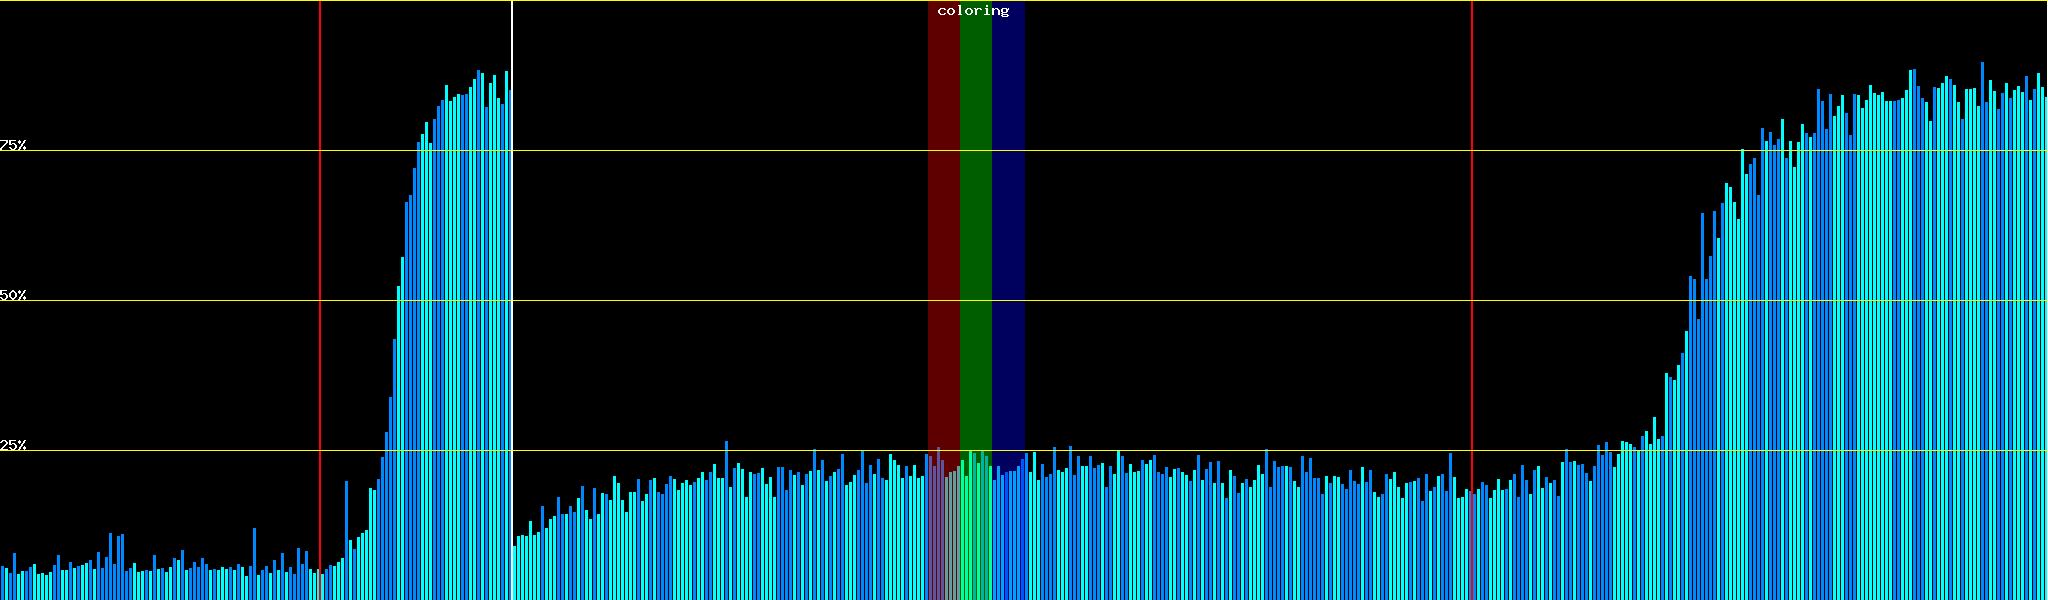Click the 25% axis label
The width and height of the screenshot is (2048, 600).
pos(13,445)
